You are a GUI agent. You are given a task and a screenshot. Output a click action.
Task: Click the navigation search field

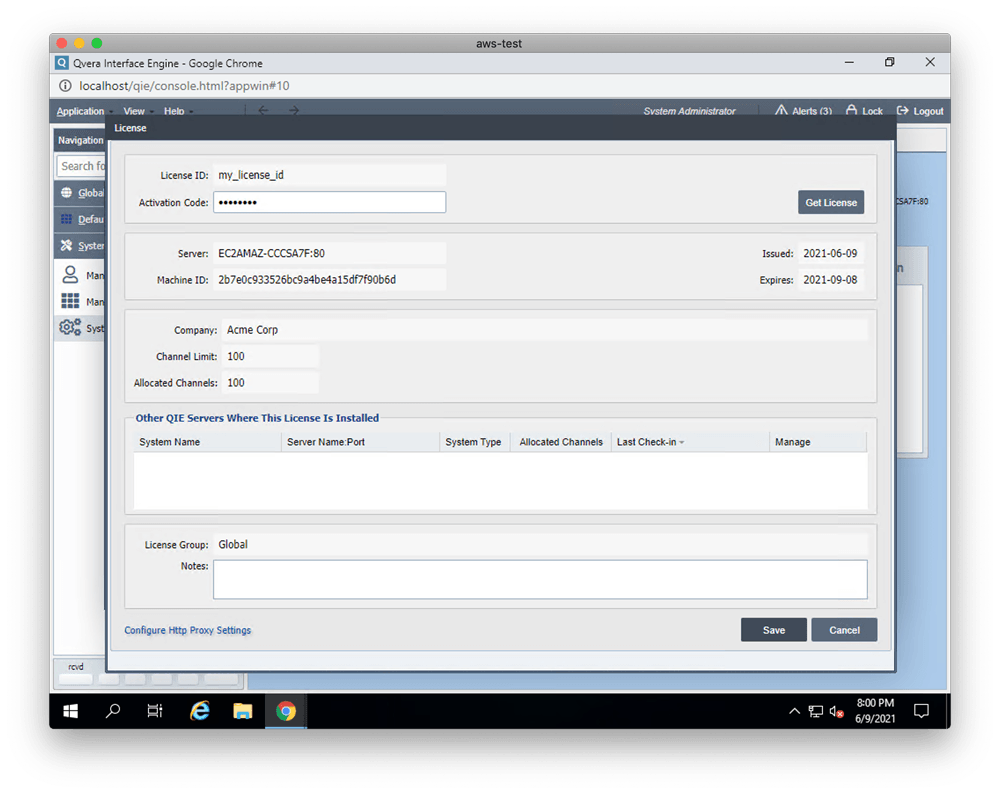tap(82, 166)
